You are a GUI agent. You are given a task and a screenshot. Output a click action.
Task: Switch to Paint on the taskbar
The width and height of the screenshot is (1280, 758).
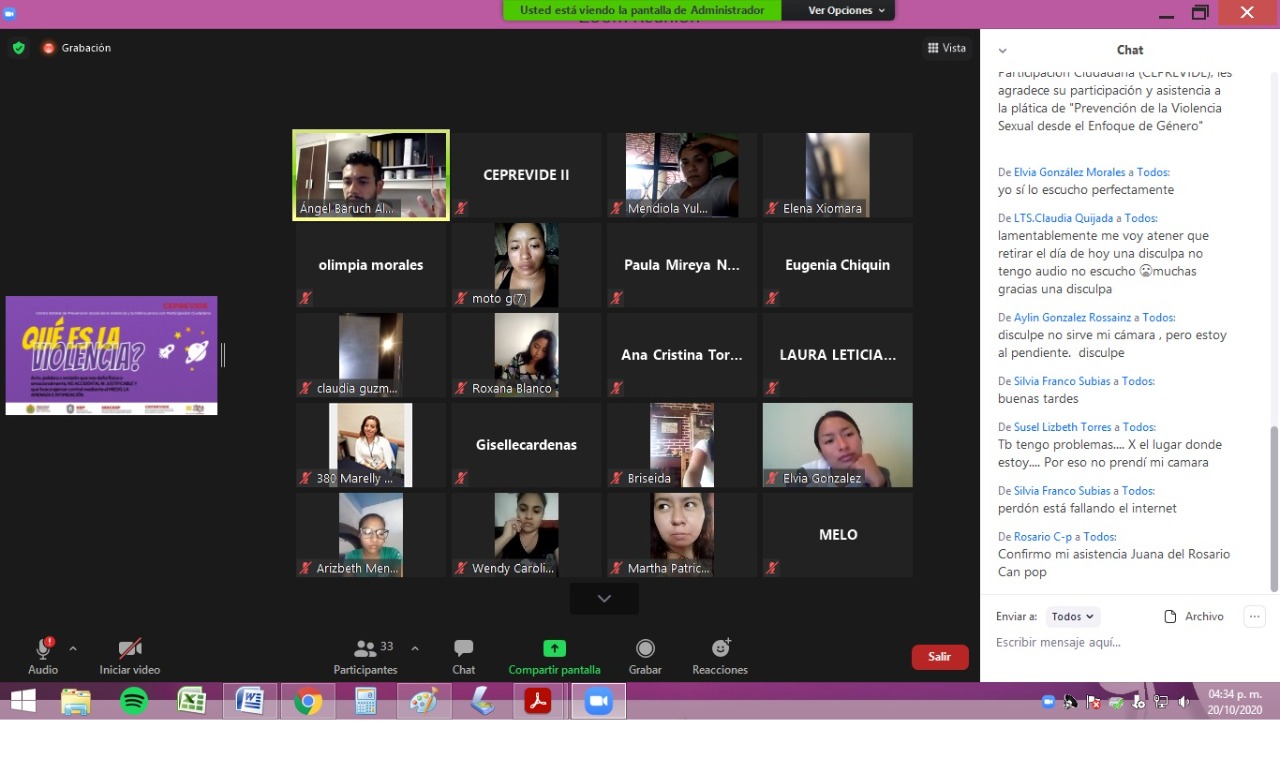424,701
